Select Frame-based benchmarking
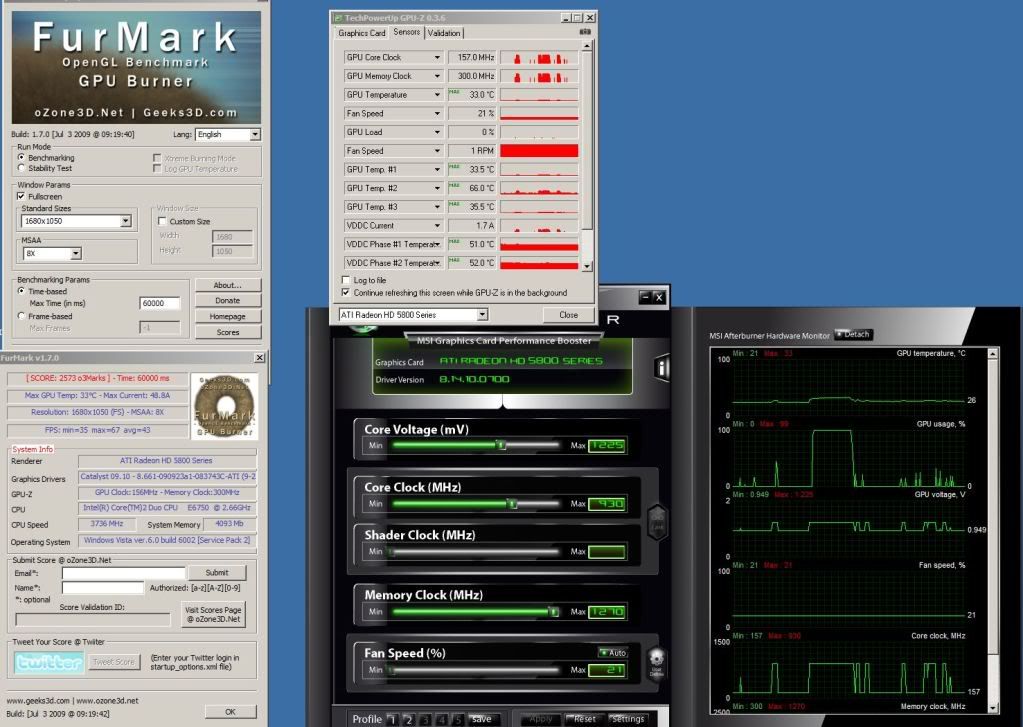 [22, 316]
